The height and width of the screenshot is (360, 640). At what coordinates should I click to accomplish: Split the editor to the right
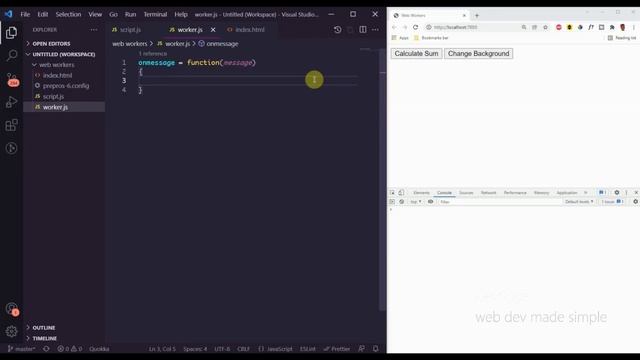(x=363, y=29)
